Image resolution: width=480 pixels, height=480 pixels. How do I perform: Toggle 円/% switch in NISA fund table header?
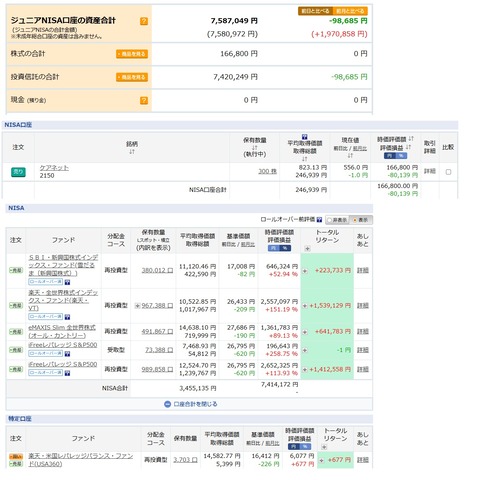(x=279, y=248)
